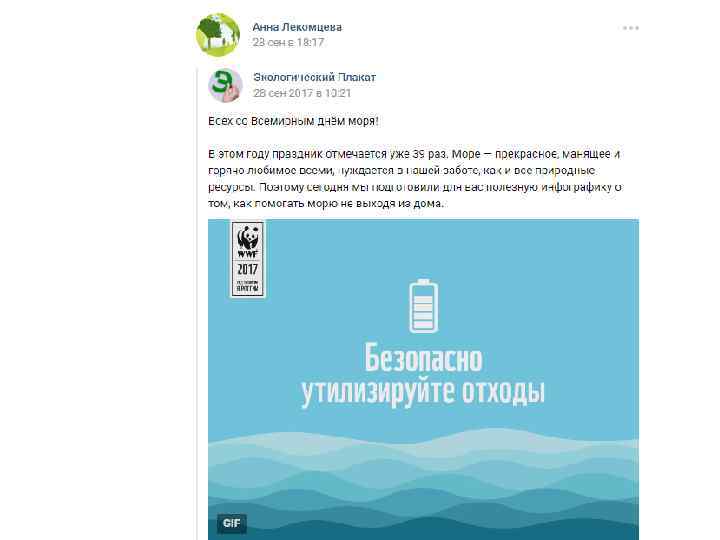
Task: Click the WWF panda logo in the image
Action: 248,241
